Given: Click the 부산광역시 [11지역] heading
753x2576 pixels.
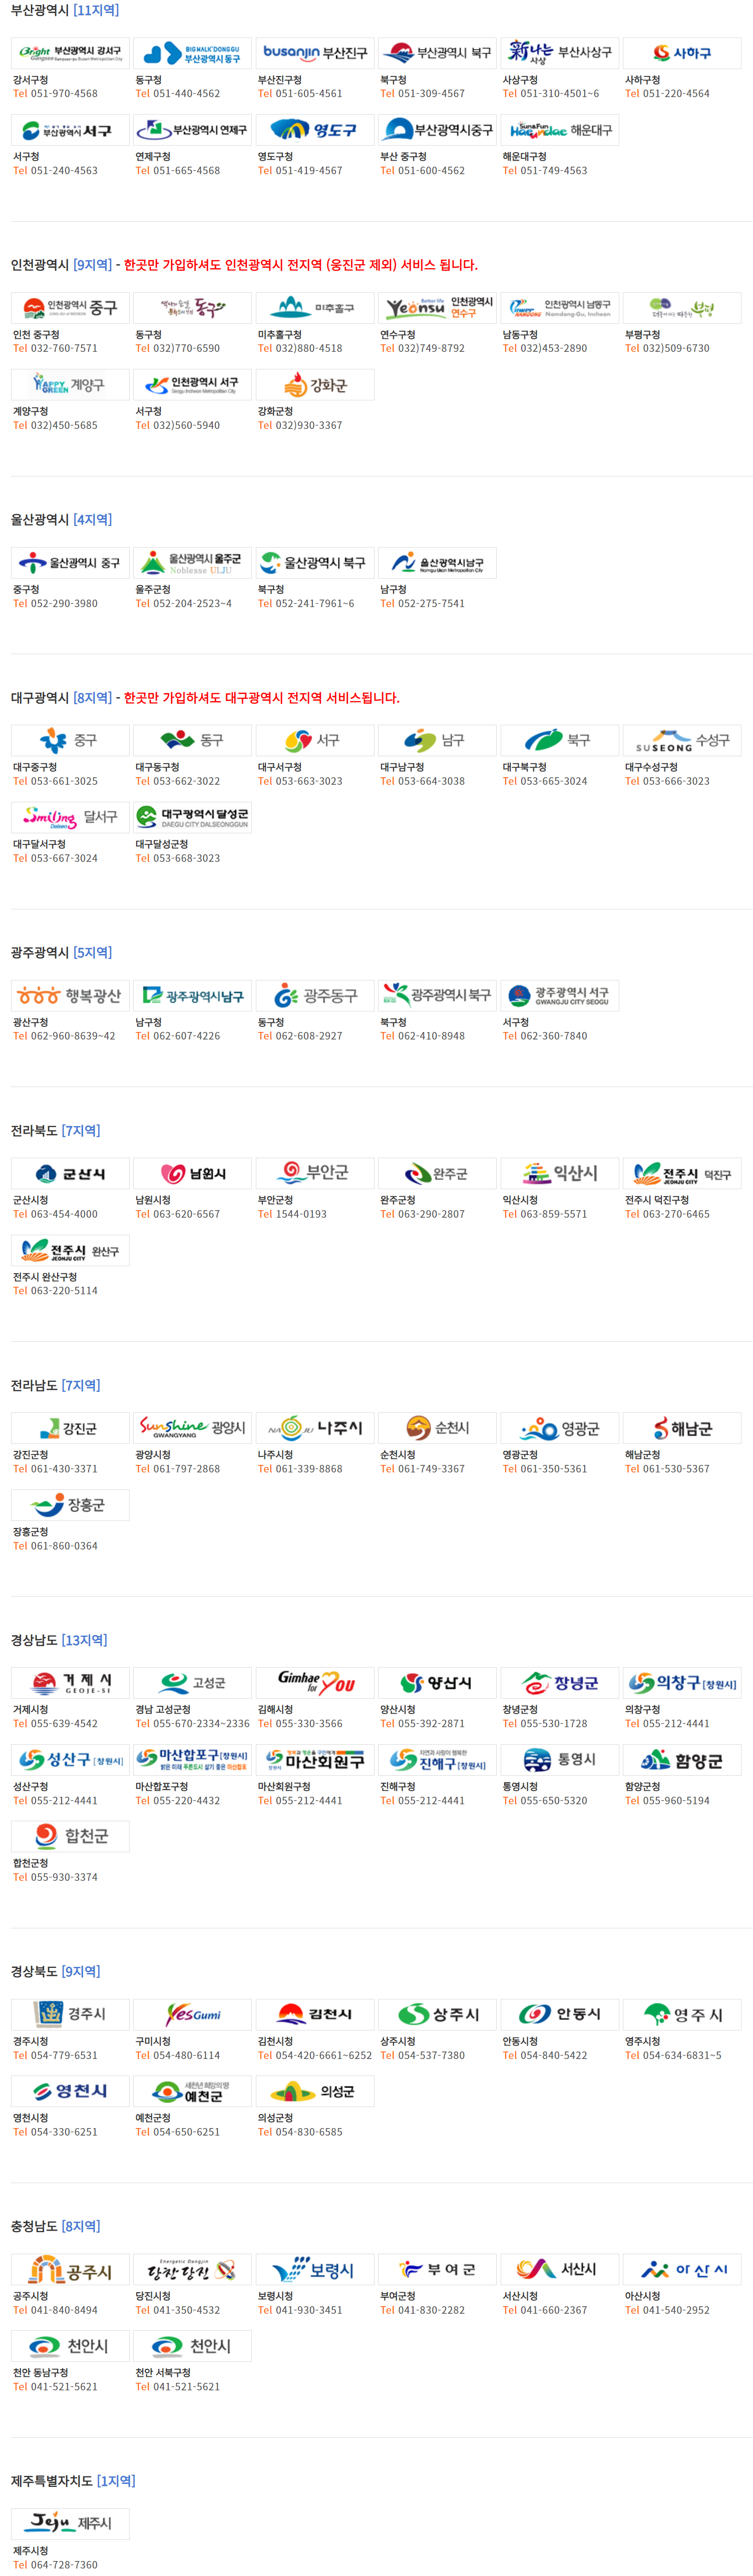Looking at the screenshot, I should 64,10.
